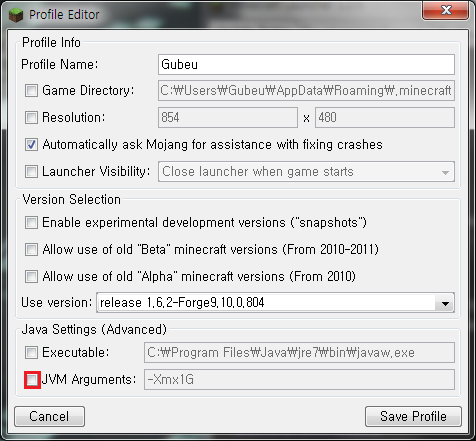Allow use of old Beta minecraft versions
Screen dimensions: 476x441
pyautogui.click(x=31, y=249)
